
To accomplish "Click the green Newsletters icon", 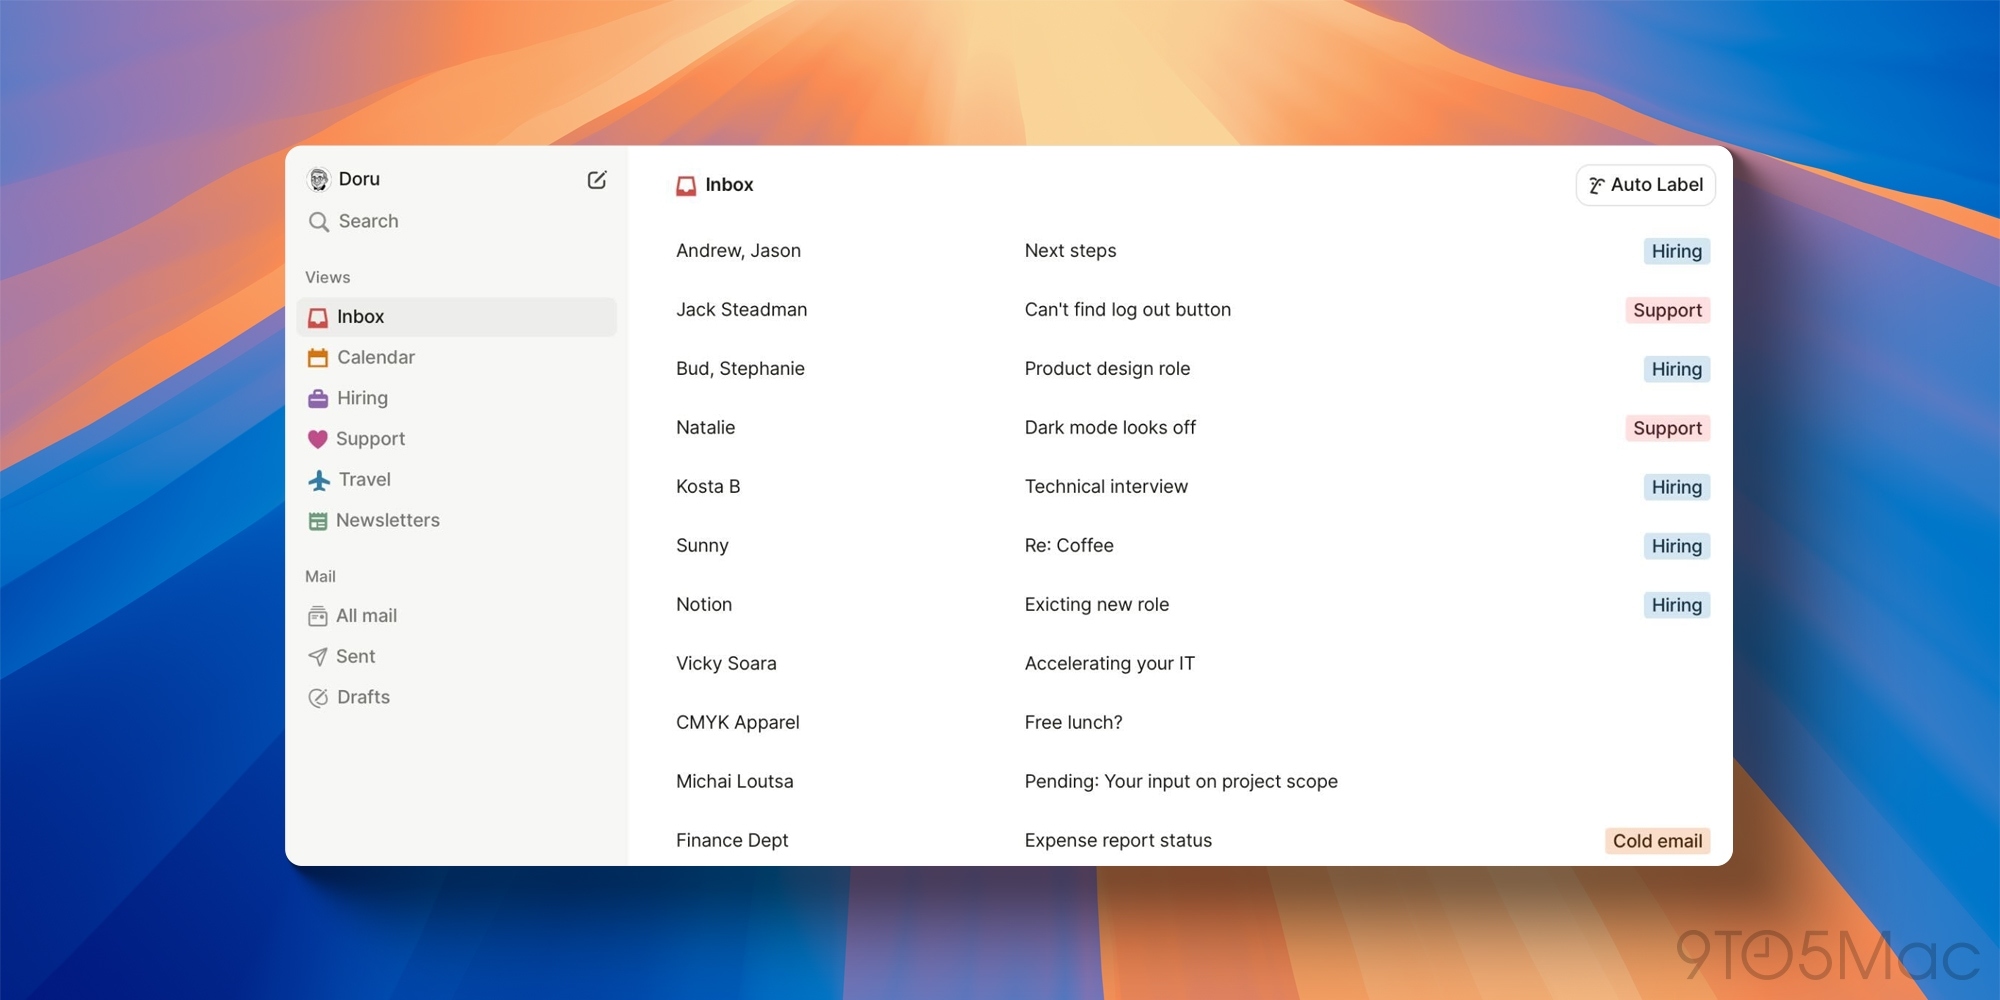I will [x=318, y=521].
